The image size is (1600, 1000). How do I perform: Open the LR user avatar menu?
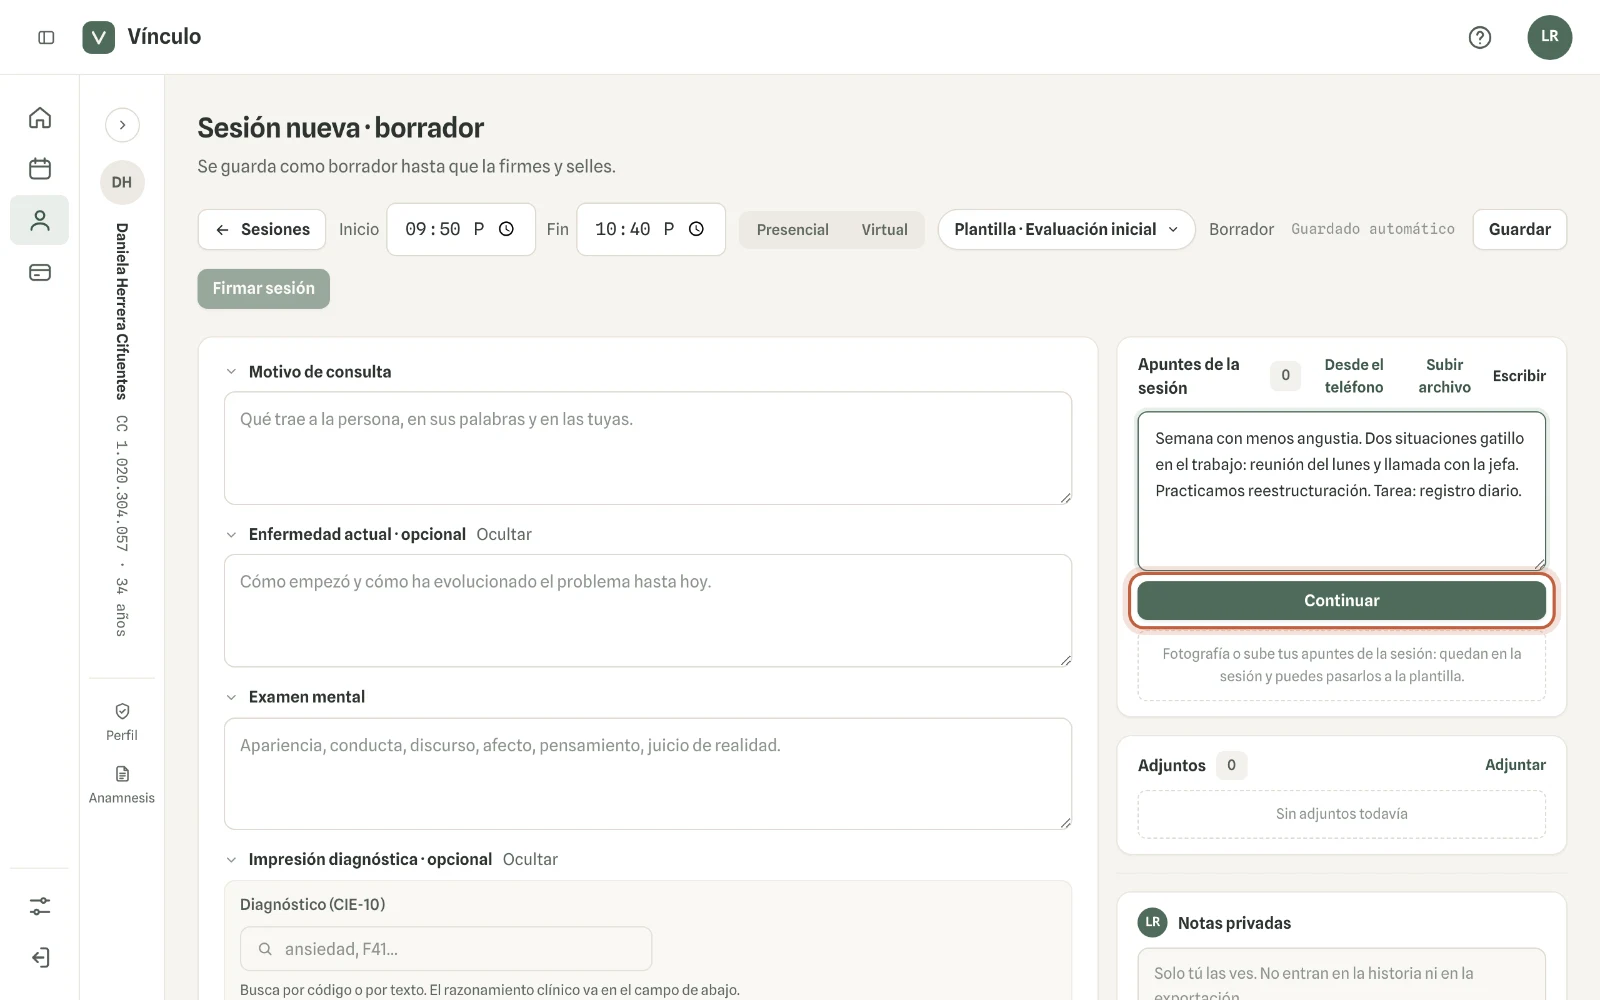pos(1549,37)
